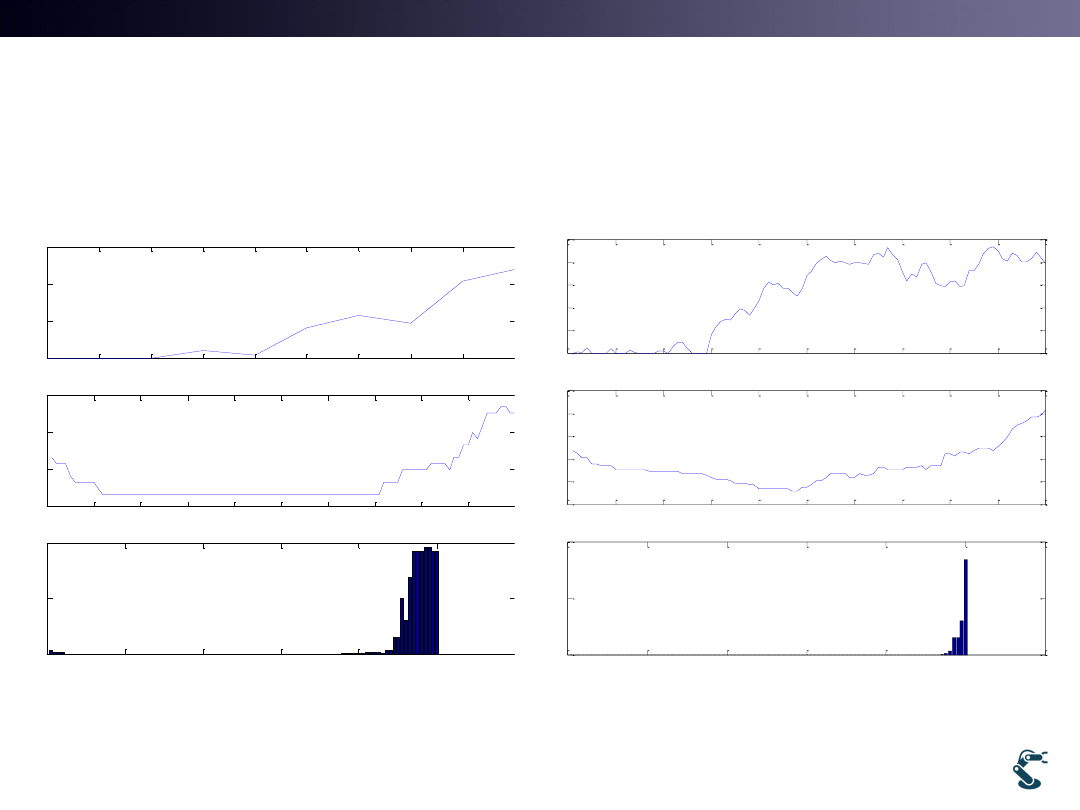Click the steep rise in the top-right line
The height and width of the screenshot is (810, 1080).
coord(710,335)
